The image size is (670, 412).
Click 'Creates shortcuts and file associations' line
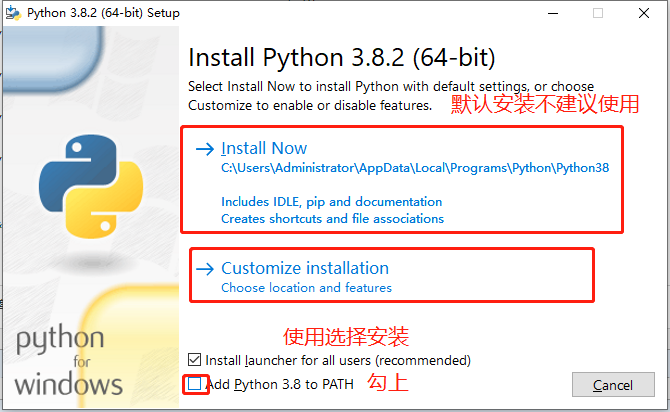click(332, 218)
